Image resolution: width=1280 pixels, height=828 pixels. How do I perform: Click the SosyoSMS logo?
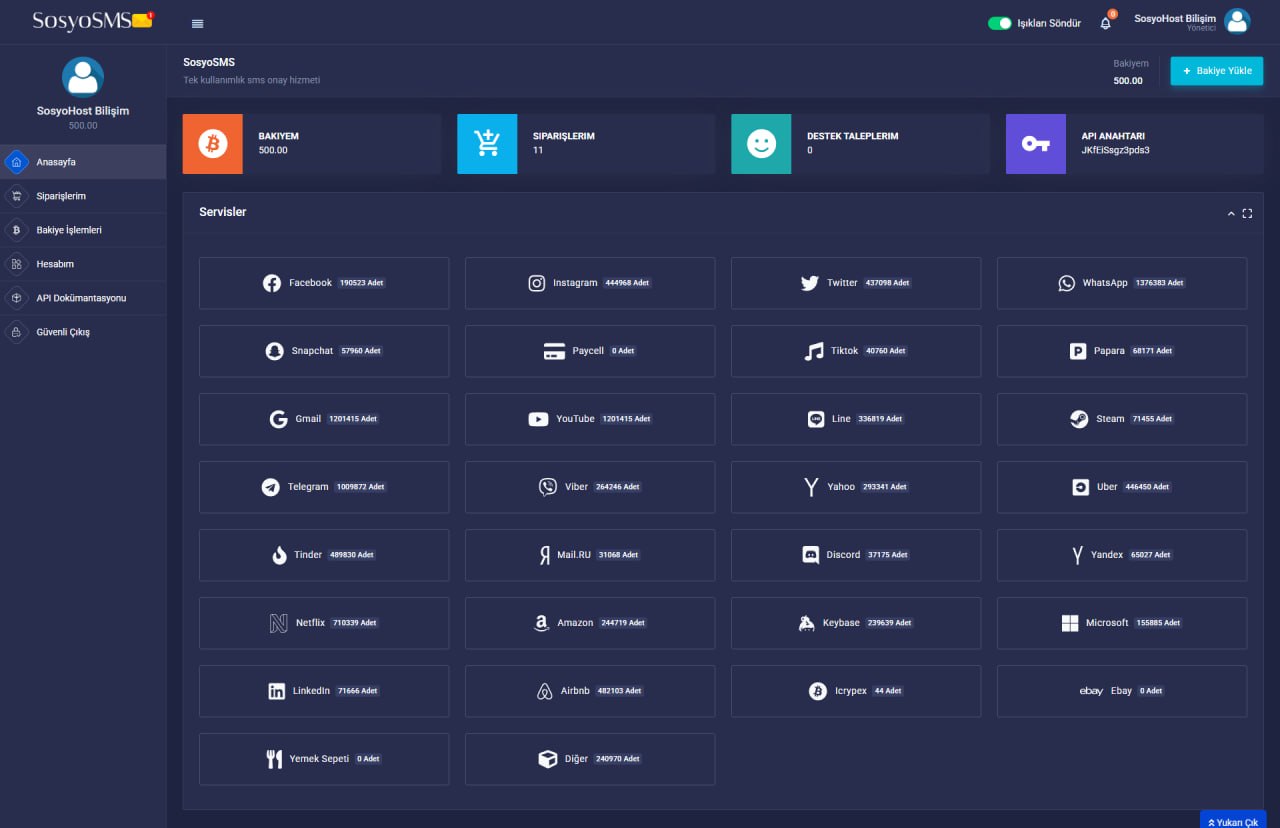[x=92, y=21]
